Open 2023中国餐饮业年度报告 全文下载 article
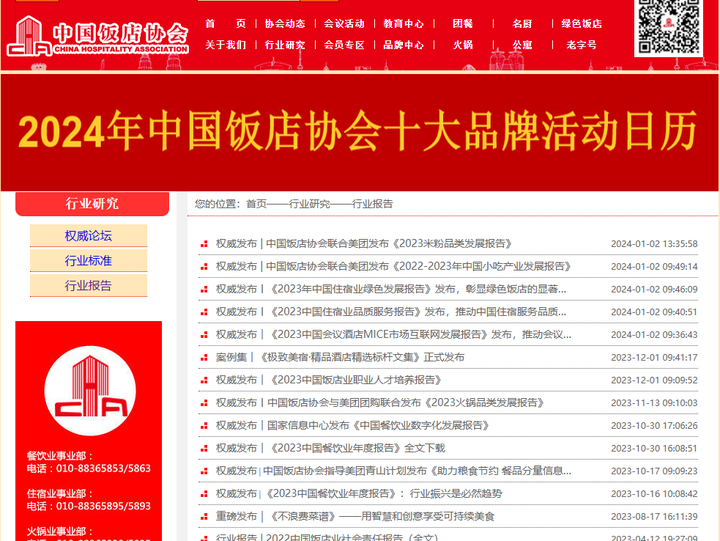This screenshot has height=541, width=720. point(331,448)
